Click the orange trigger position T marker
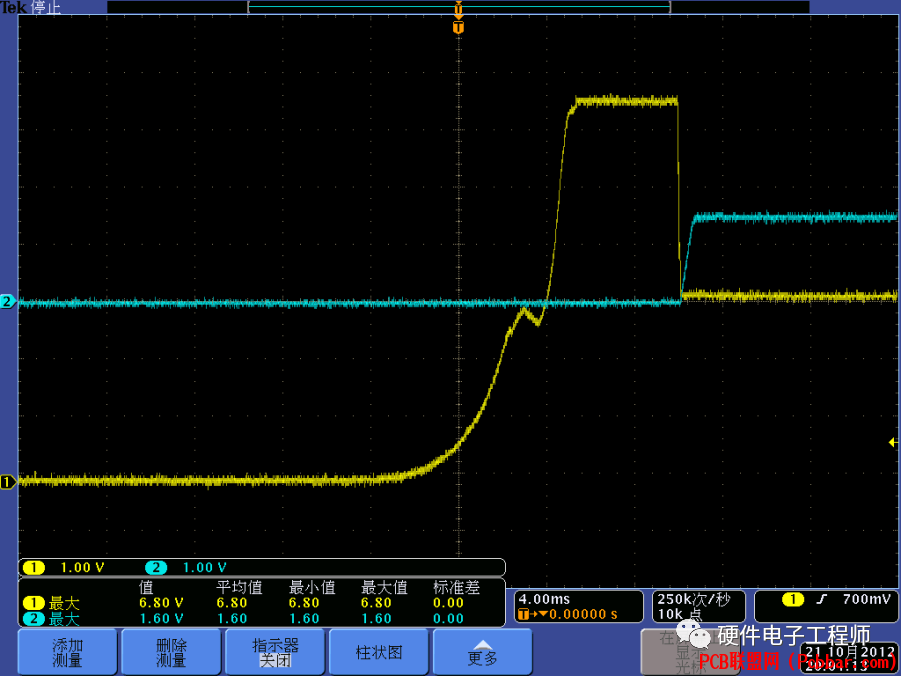Image resolution: width=901 pixels, height=676 pixels. [458, 27]
